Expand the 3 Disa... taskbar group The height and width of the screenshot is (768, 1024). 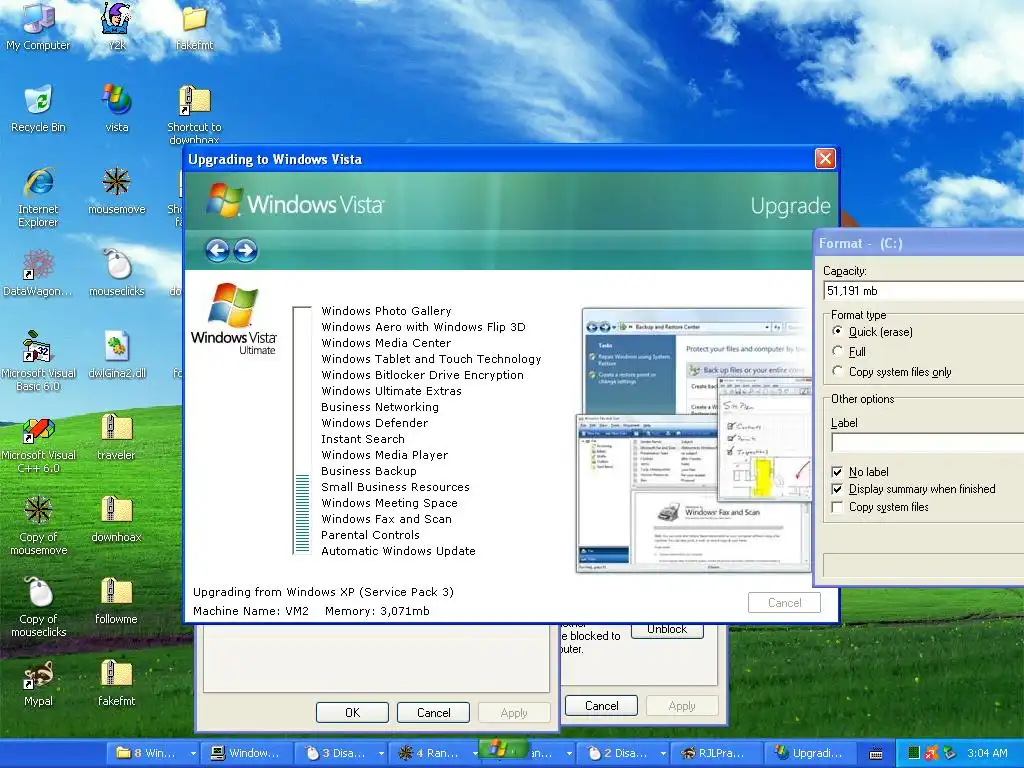[x=381, y=754]
